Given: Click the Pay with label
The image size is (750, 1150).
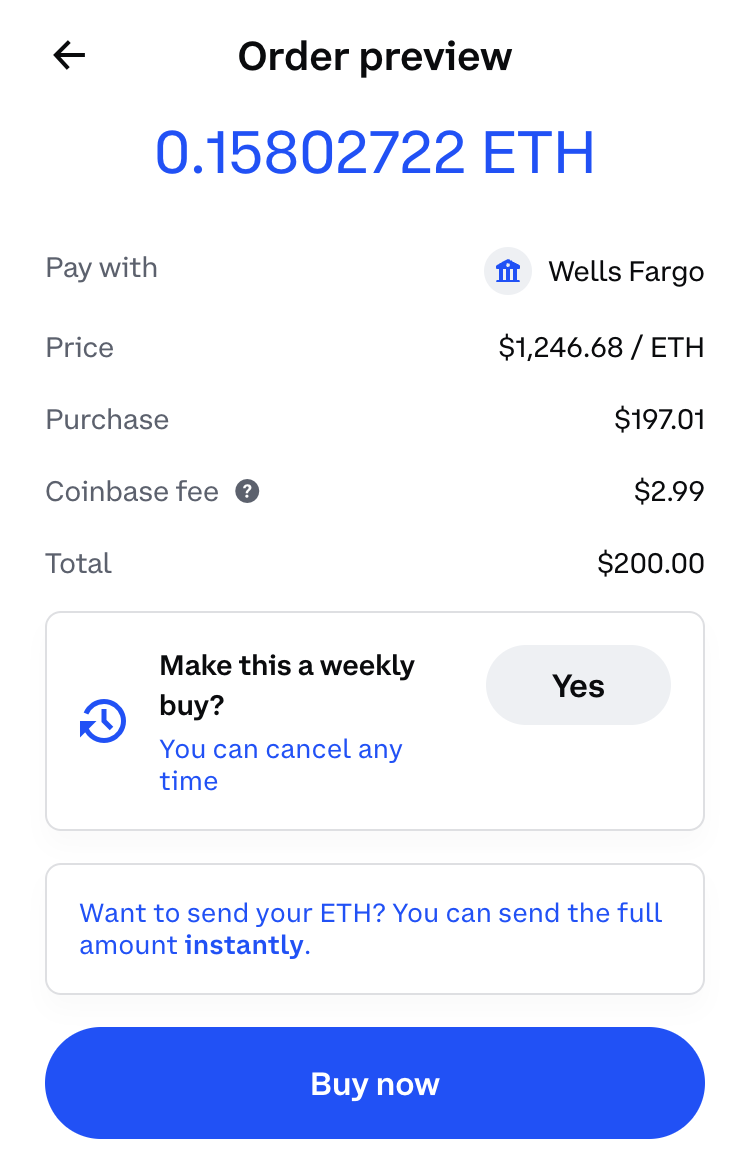Looking at the screenshot, I should (101, 268).
